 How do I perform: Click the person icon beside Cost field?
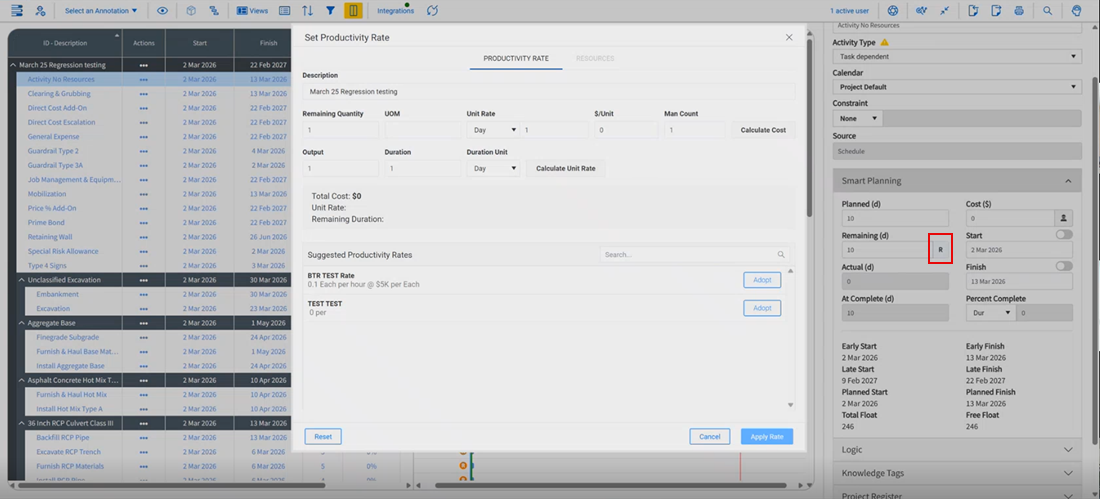(1064, 218)
